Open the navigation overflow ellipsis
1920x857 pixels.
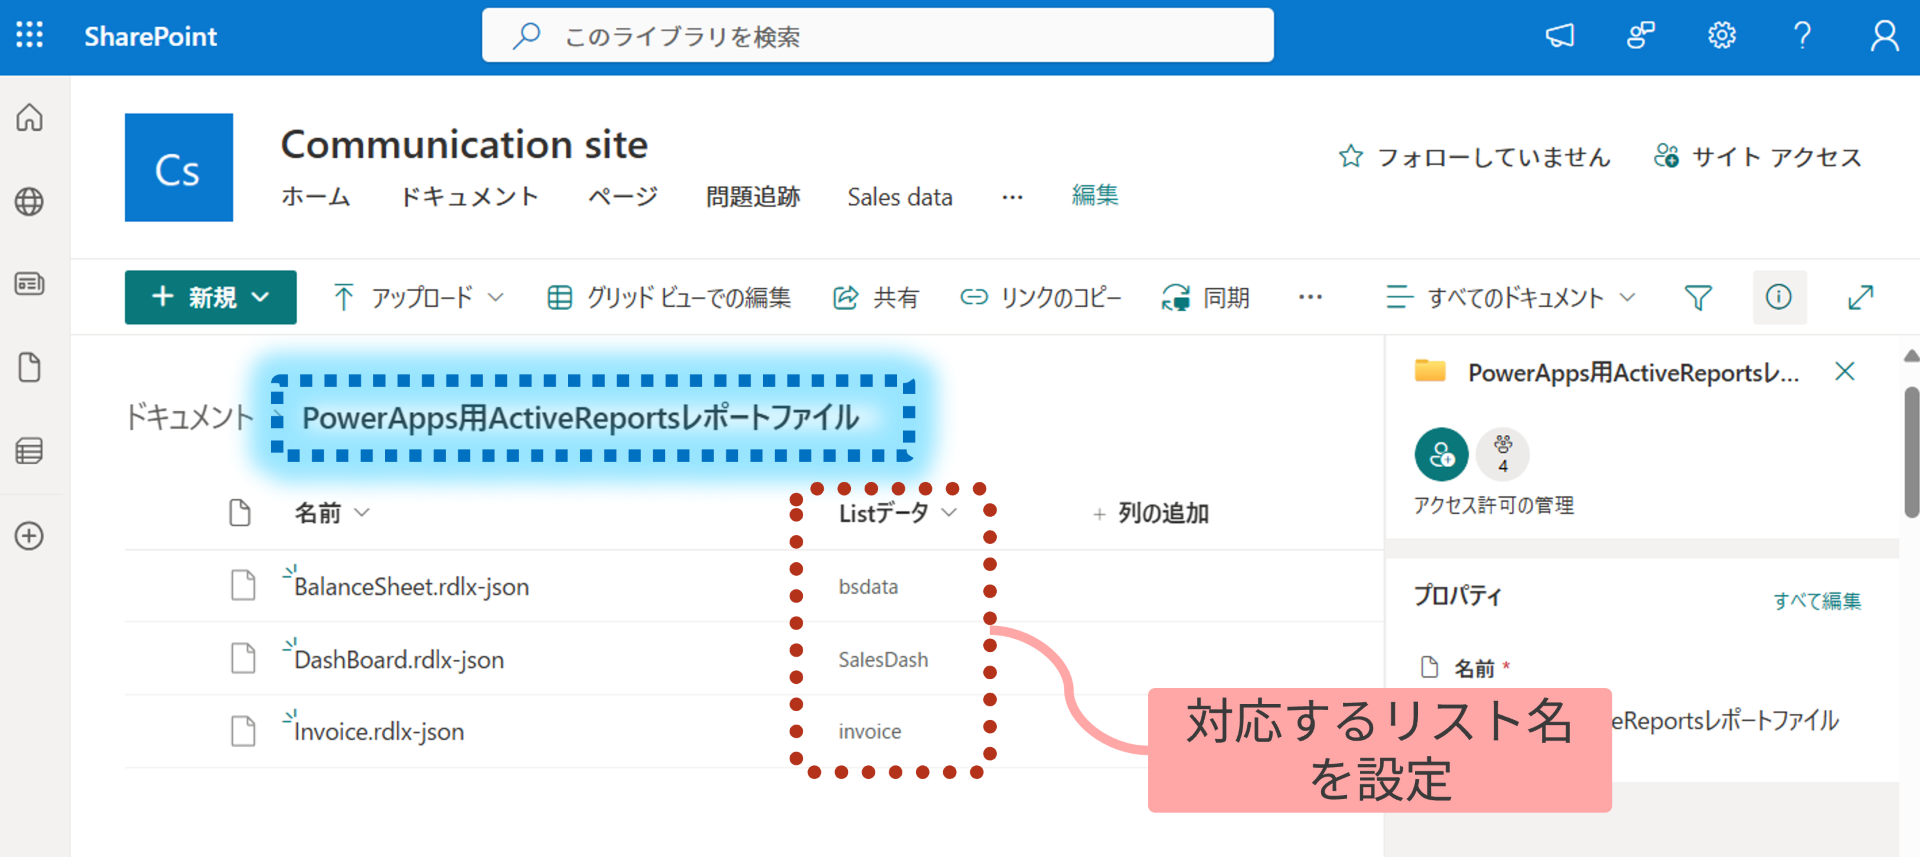pyautogui.click(x=1012, y=197)
